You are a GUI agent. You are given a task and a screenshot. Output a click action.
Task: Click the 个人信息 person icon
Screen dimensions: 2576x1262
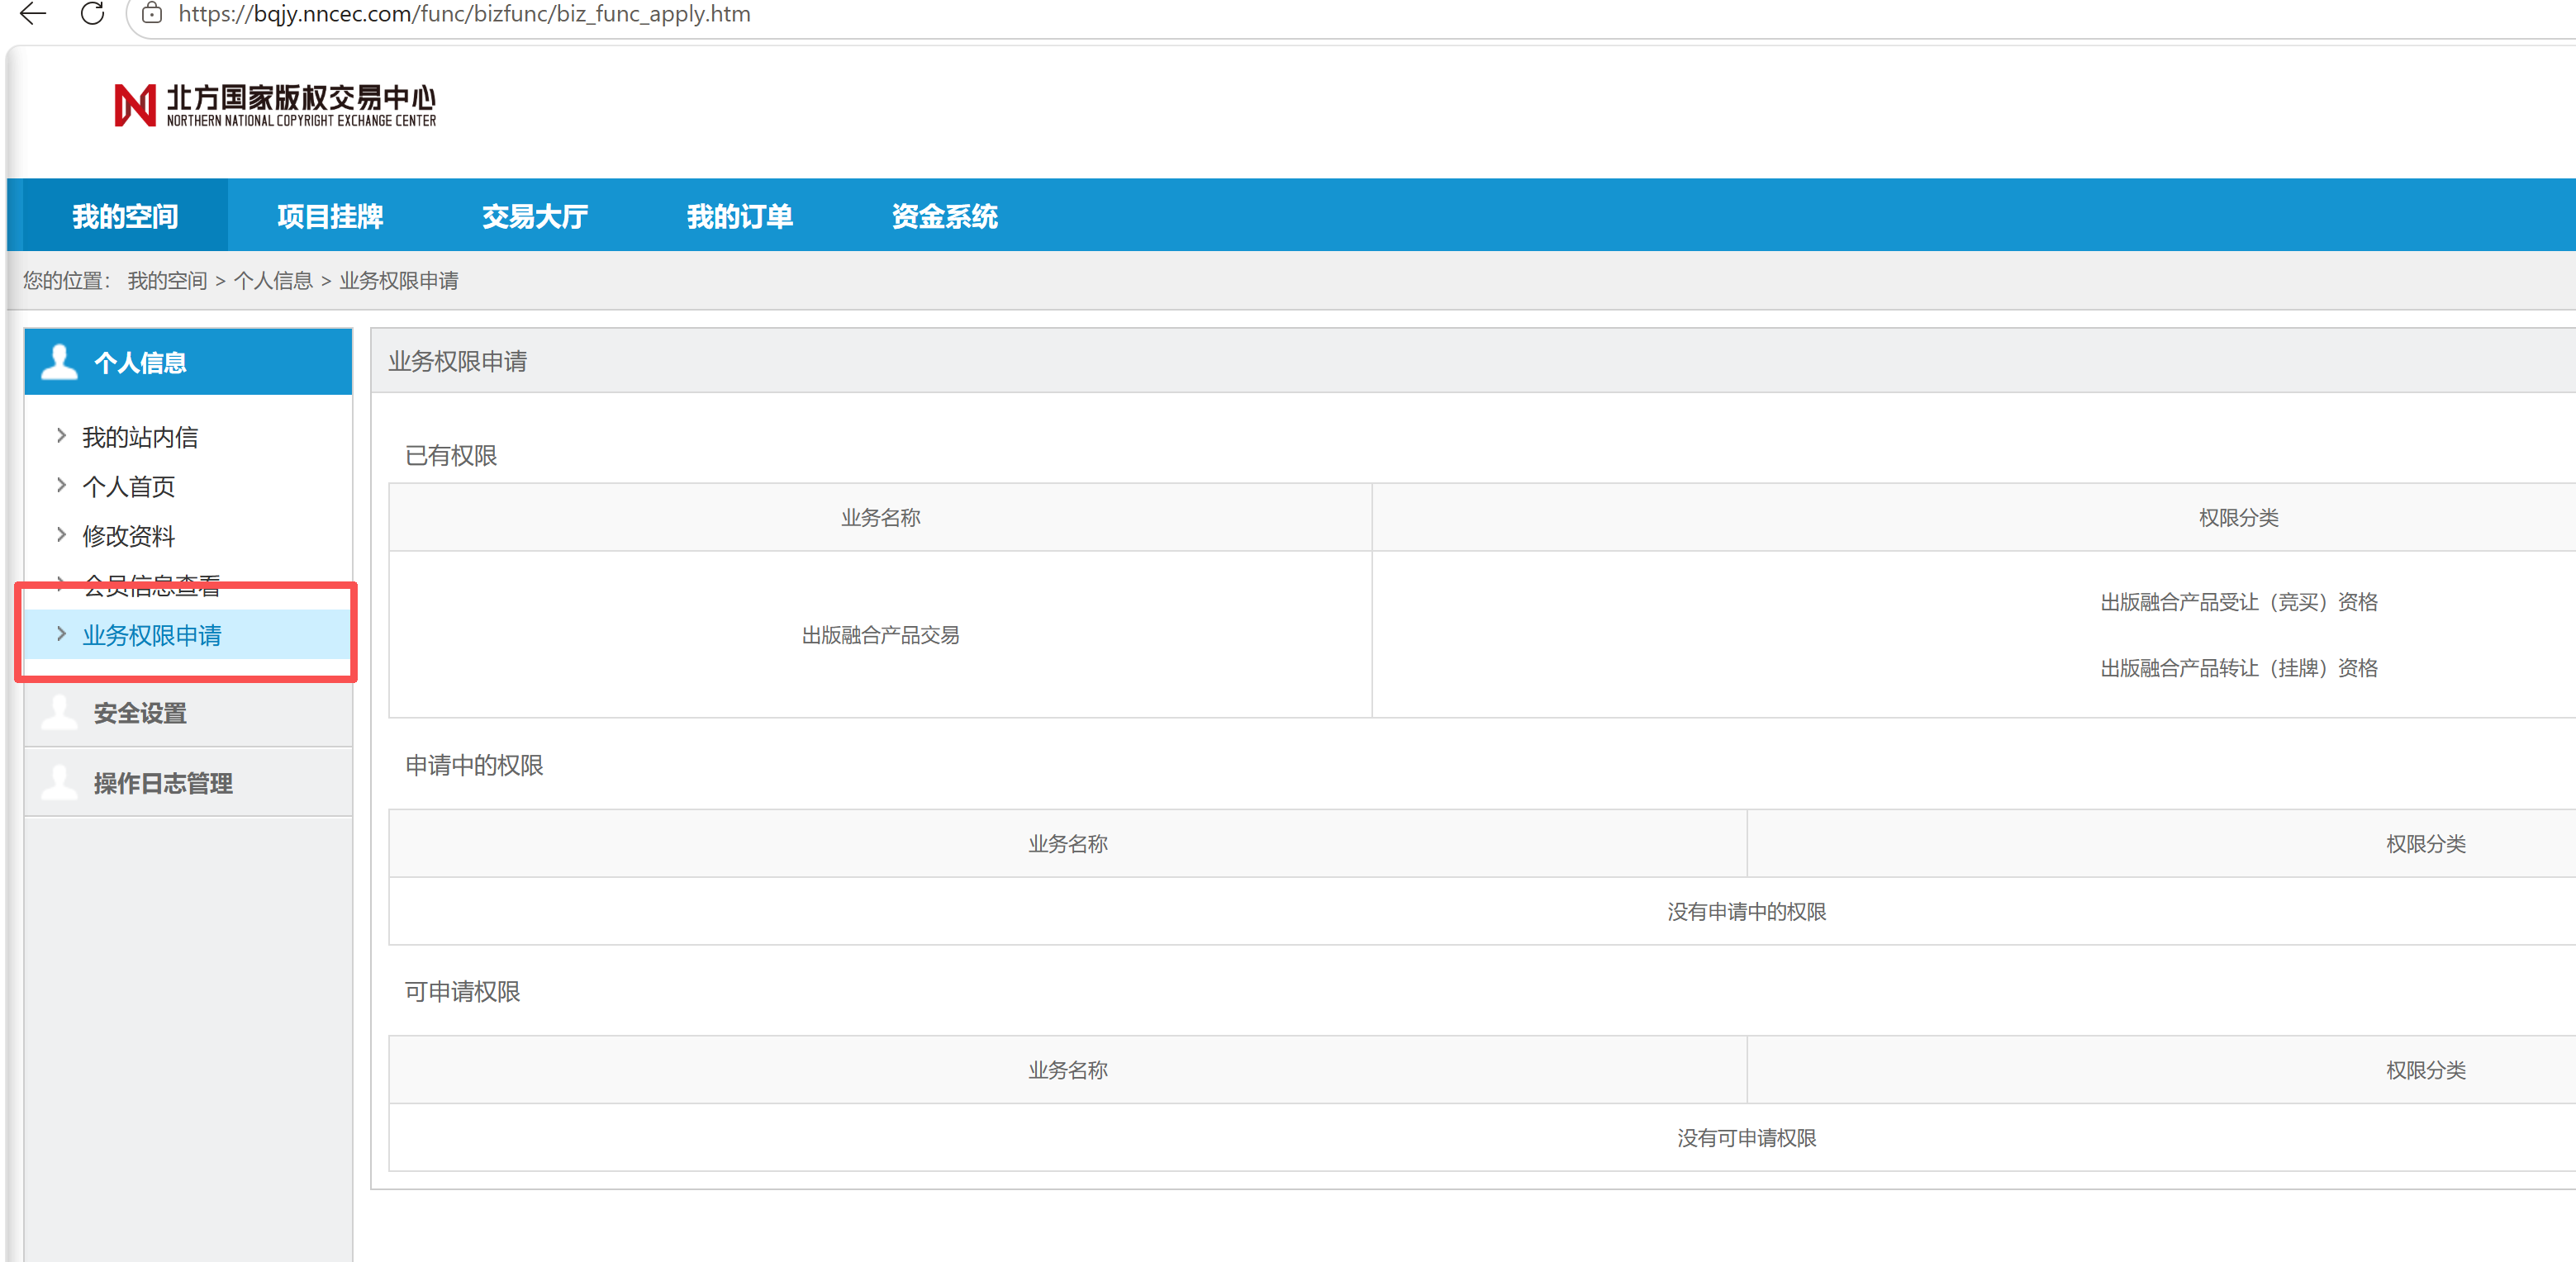tap(59, 362)
